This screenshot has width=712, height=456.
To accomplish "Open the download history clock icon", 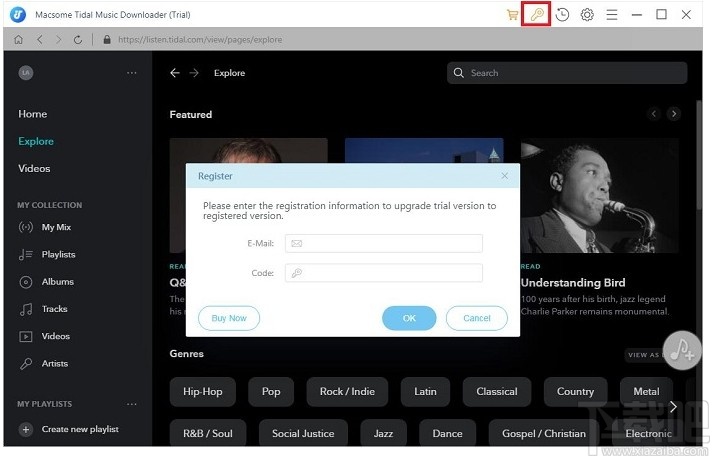I will (x=562, y=15).
